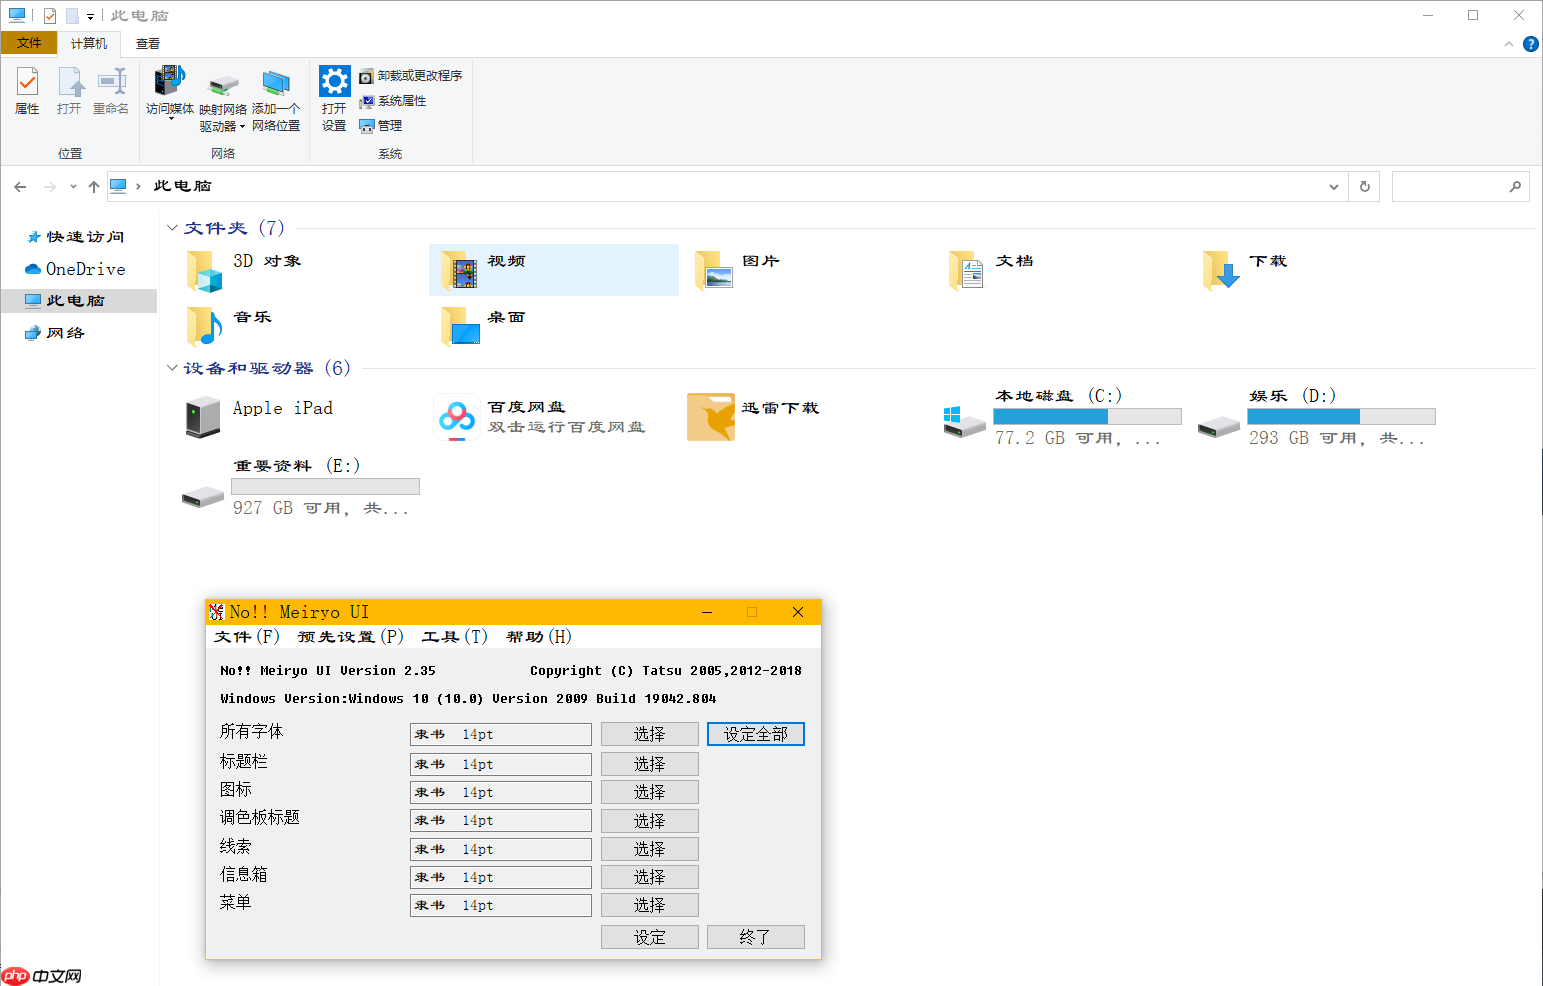Select the 本地磁盘 (C:) drive usage bar
The width and height of the screenshot is (1543, 986).
point(1087,416)
